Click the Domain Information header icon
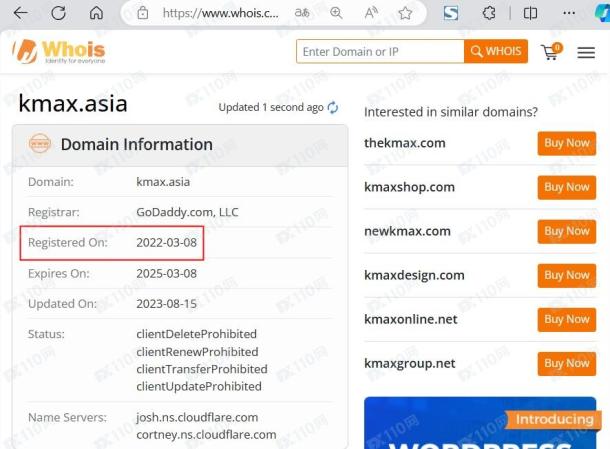The image size is (610, 449). click(x=40, y=144)
